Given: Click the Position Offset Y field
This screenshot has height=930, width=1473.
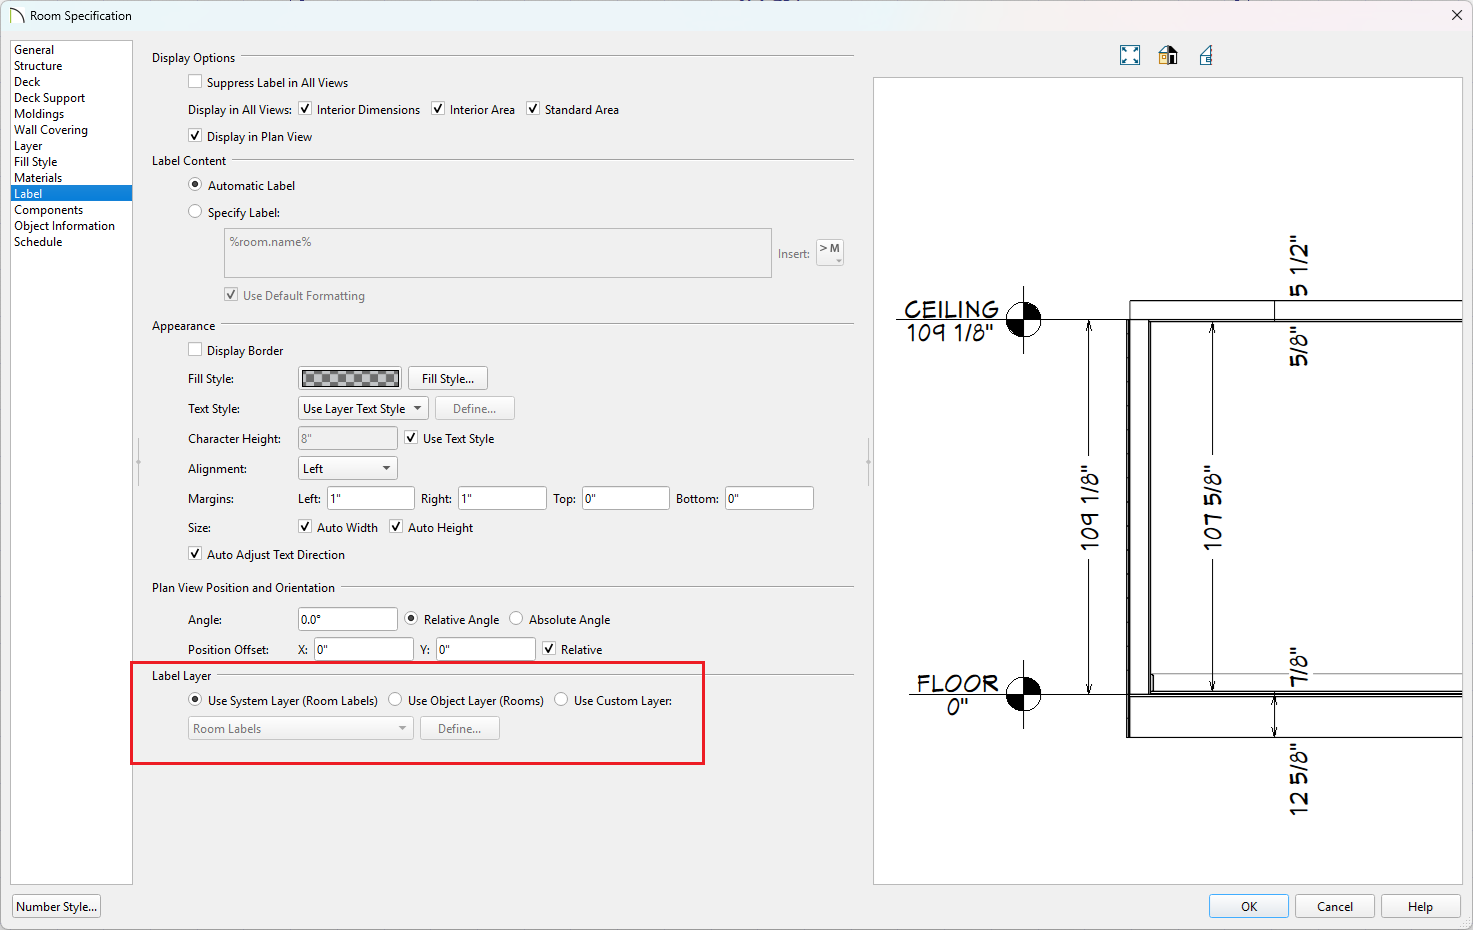Looking at the screenshot, I should 486,649.
